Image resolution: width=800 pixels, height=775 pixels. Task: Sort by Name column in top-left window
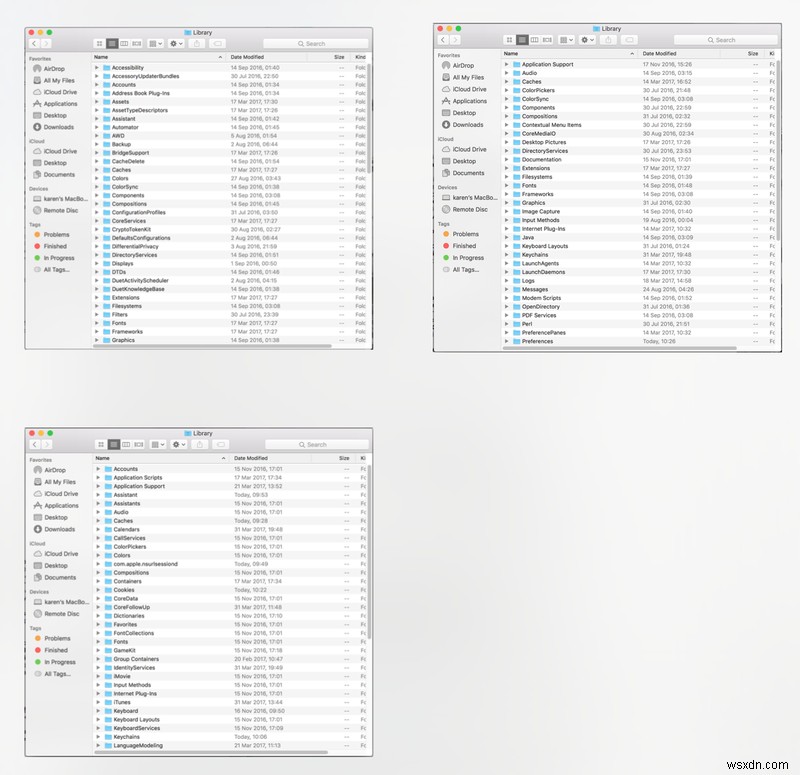(x=159, y=57)
